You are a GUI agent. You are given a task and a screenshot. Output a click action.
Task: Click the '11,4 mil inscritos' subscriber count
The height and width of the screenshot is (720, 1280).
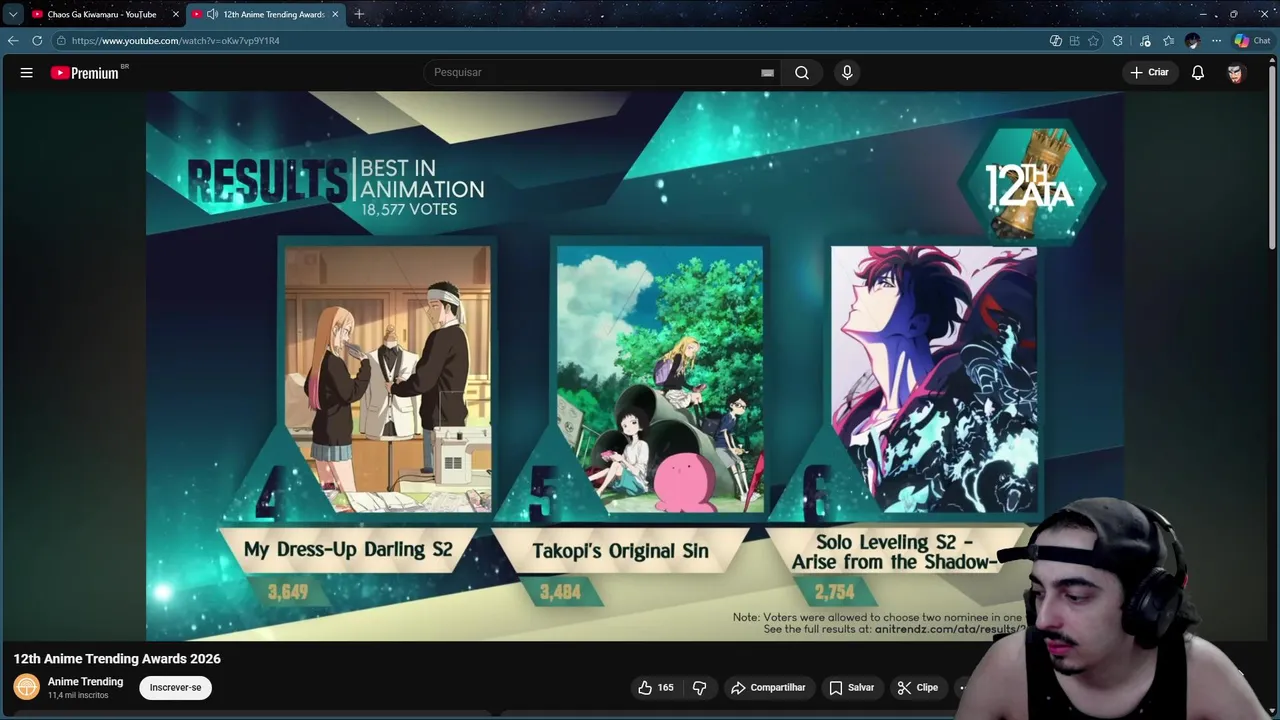click(78, 695)
